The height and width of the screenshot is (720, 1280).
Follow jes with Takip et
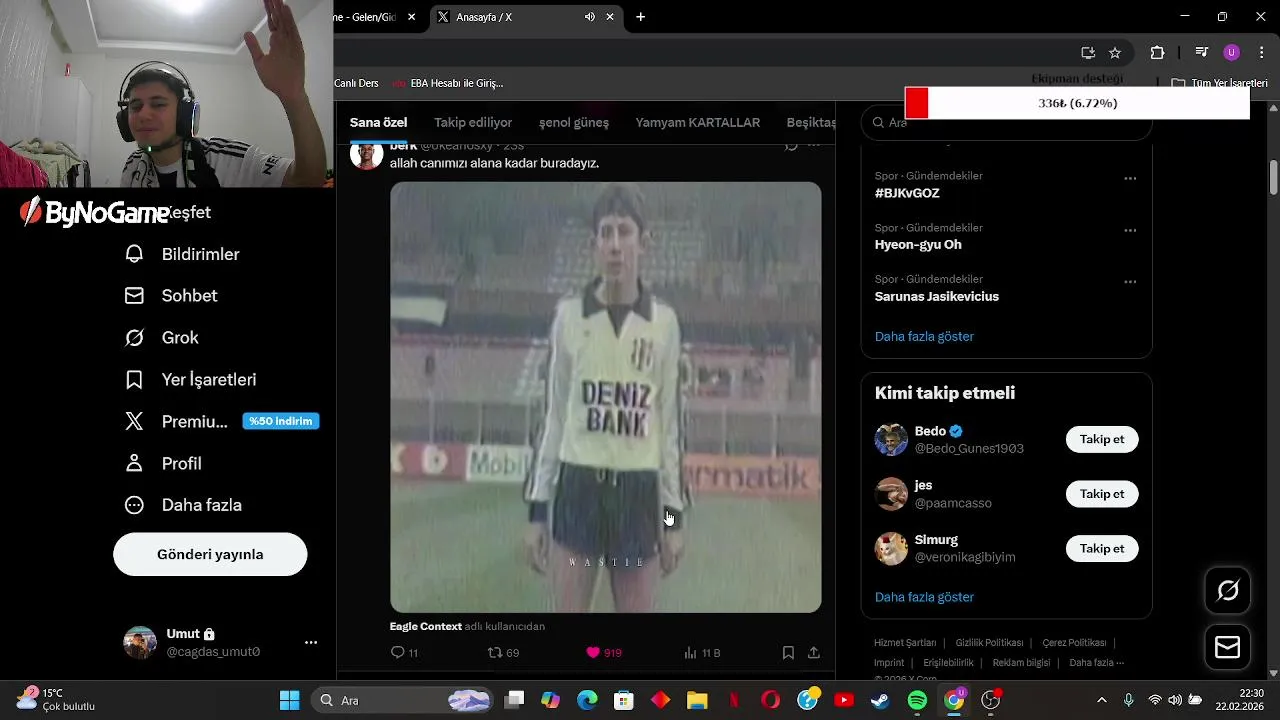pos(1102,494)
